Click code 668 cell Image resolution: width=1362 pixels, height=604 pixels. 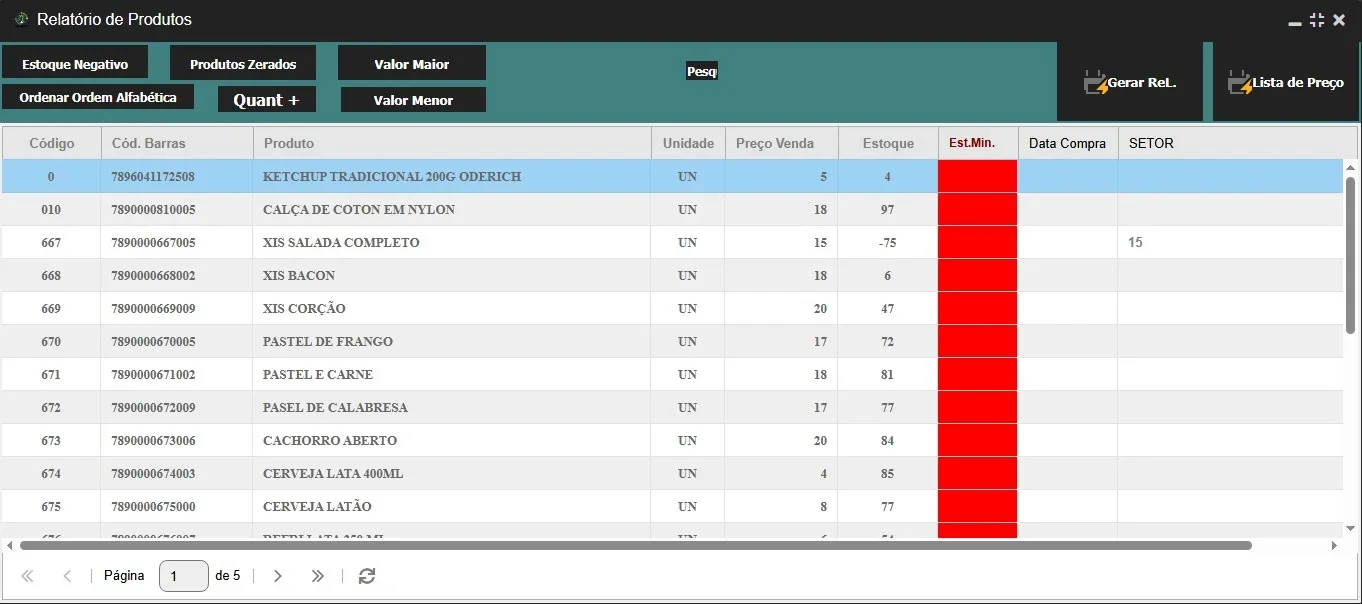click(52, 275)
